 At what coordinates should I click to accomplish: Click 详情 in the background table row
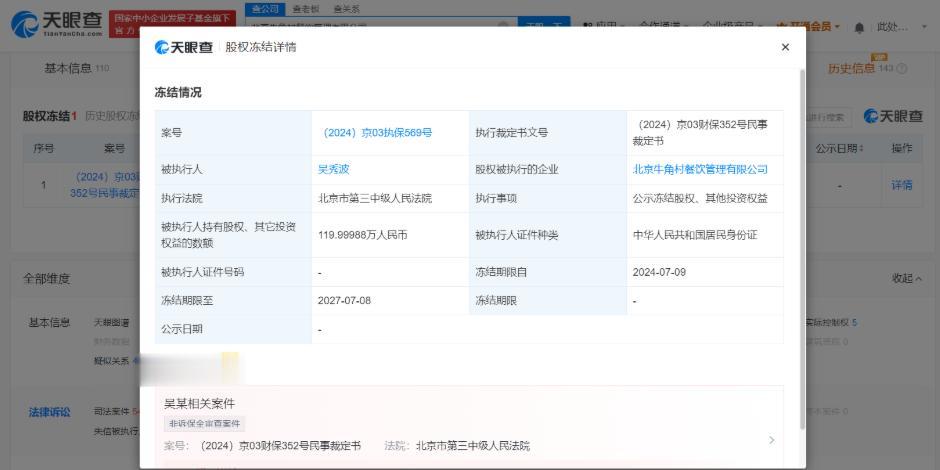click(902, 185)
